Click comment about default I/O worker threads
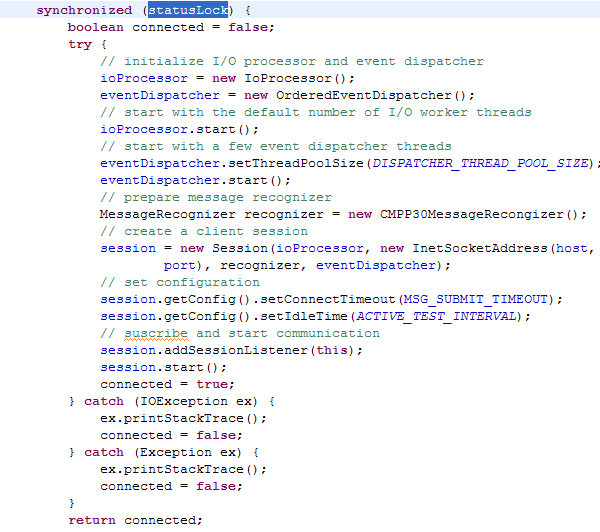600x532 pixels. click(x=316, y=112)
